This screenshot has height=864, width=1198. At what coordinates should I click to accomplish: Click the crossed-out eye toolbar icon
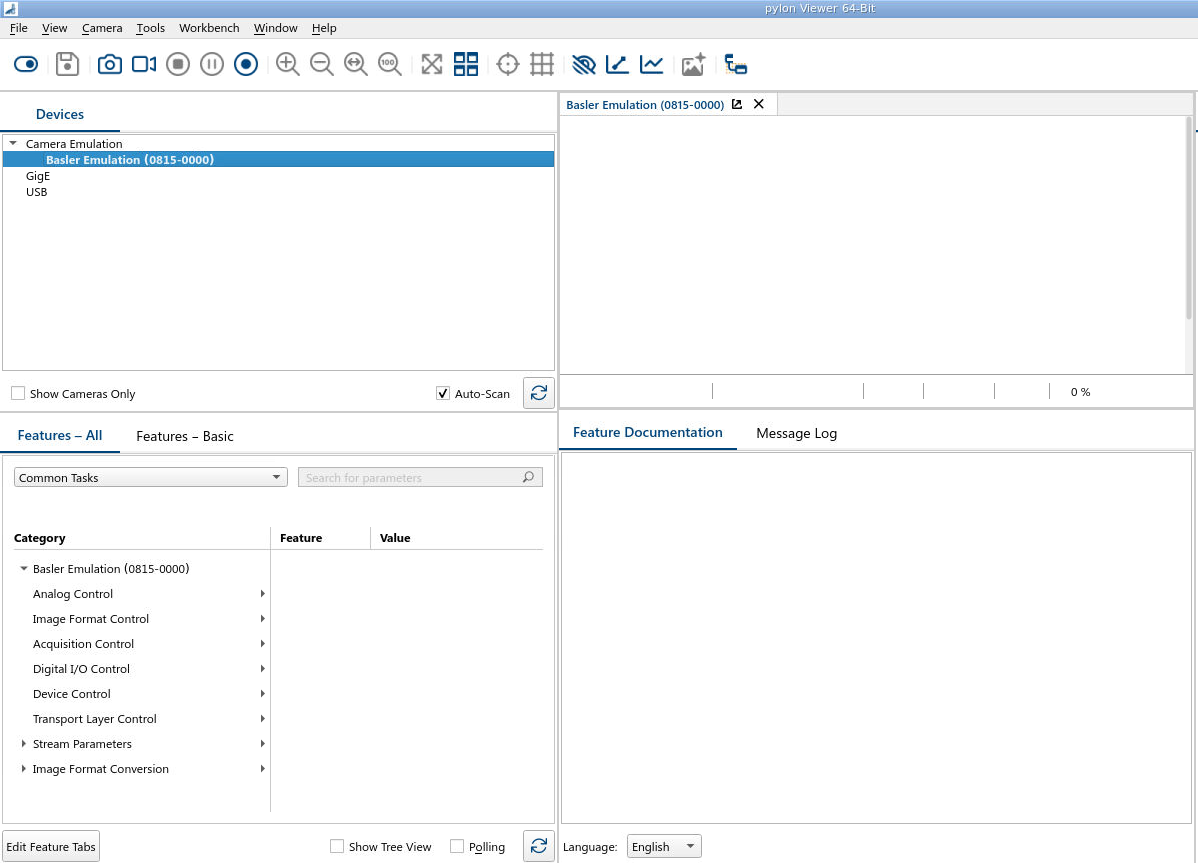click(584, 64)
